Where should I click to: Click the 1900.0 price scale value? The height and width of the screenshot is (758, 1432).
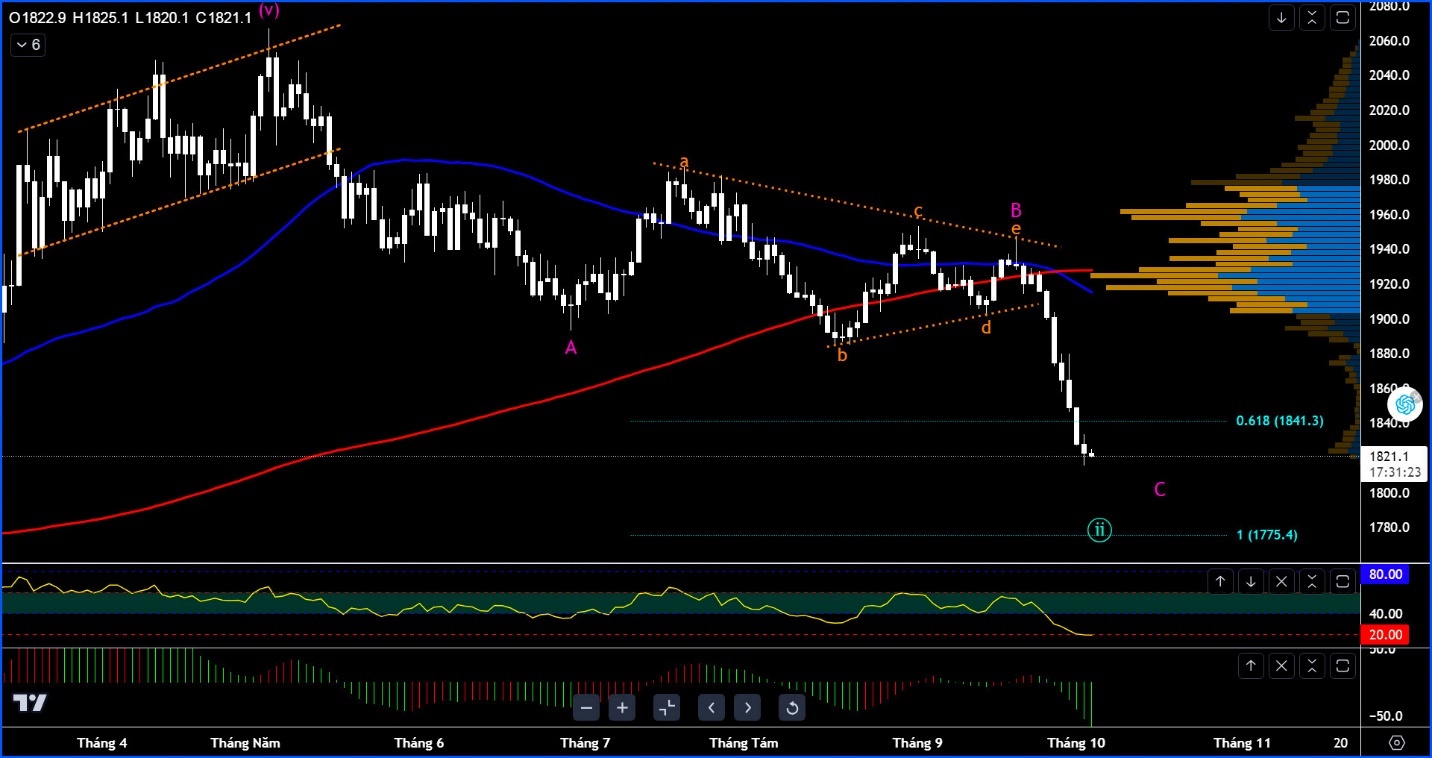[x=1390, y=319]
